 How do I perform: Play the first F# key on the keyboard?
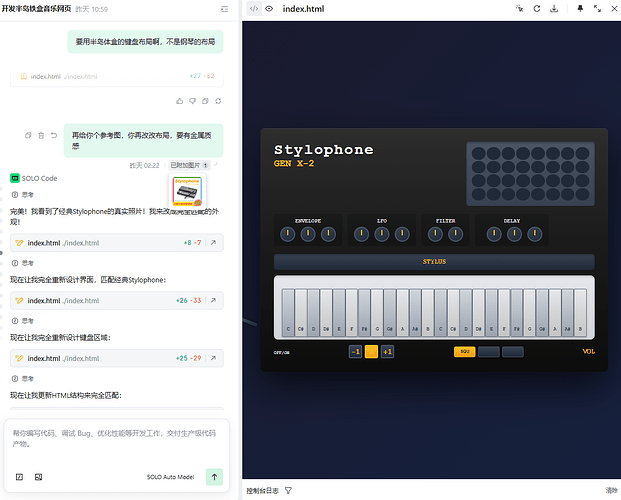click(364, 313)
